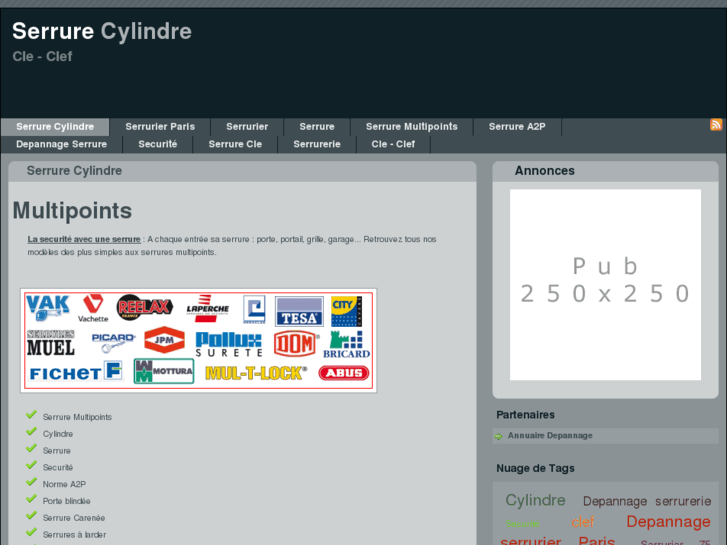This screenshot has width=727, height=545.
Task: Follow the 'La securité avec une serrure' link
Action: [x=84, y=239]
